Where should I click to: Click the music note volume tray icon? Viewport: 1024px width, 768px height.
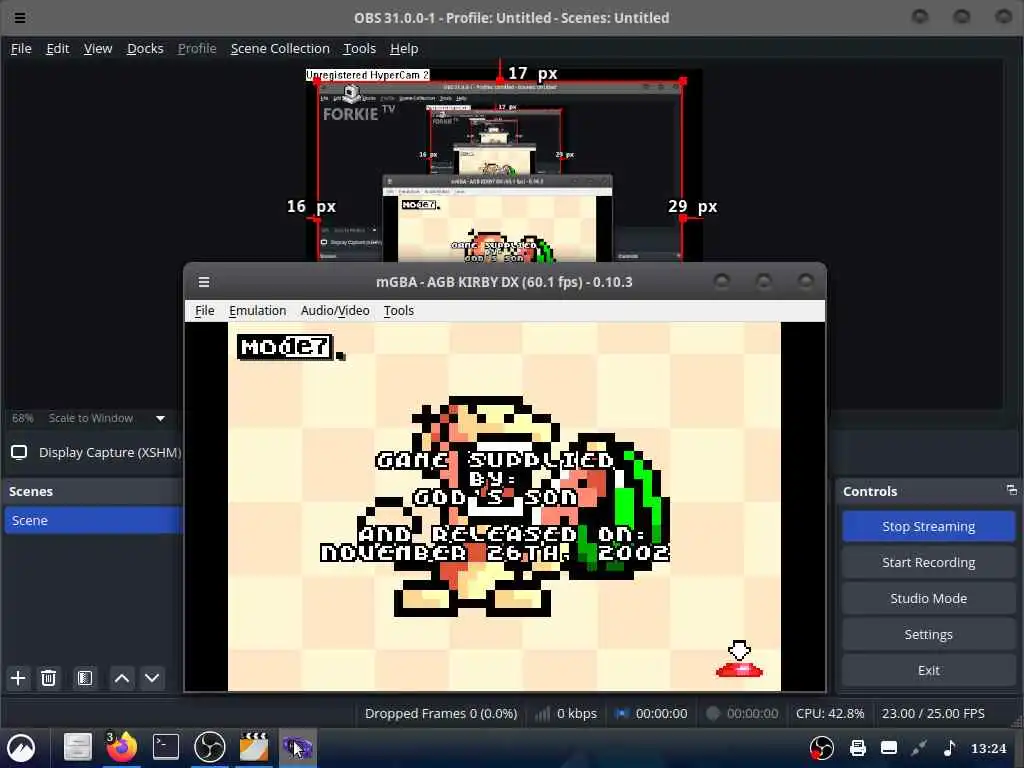950,748
